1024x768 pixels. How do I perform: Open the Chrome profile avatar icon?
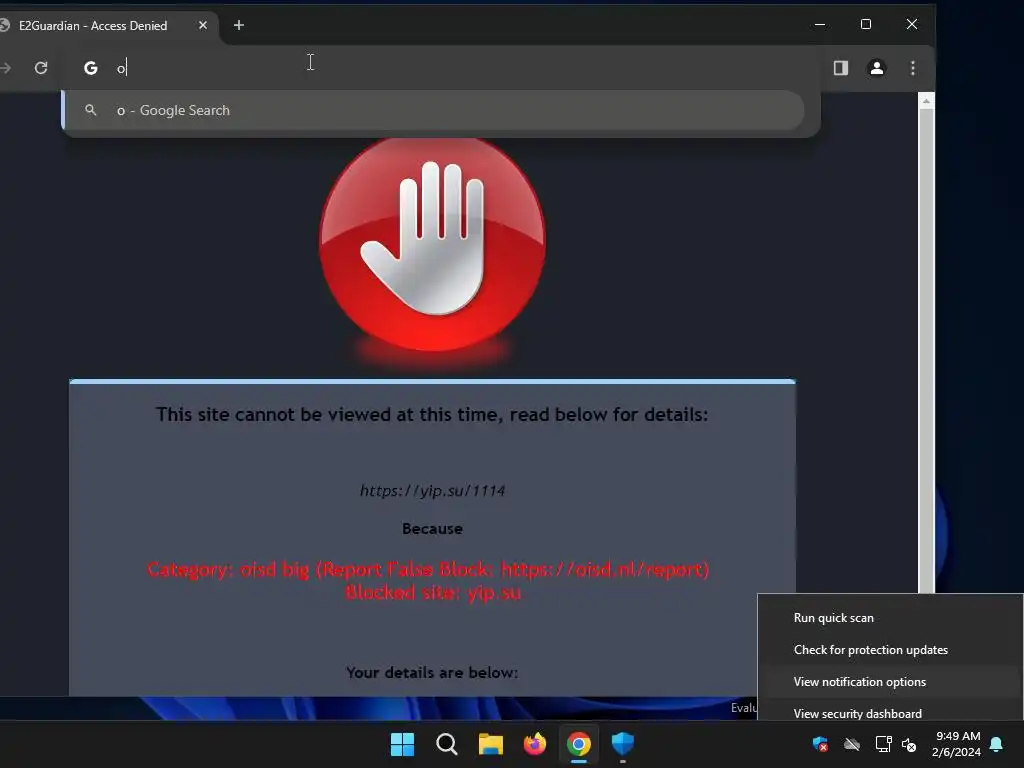coord(876,68)
